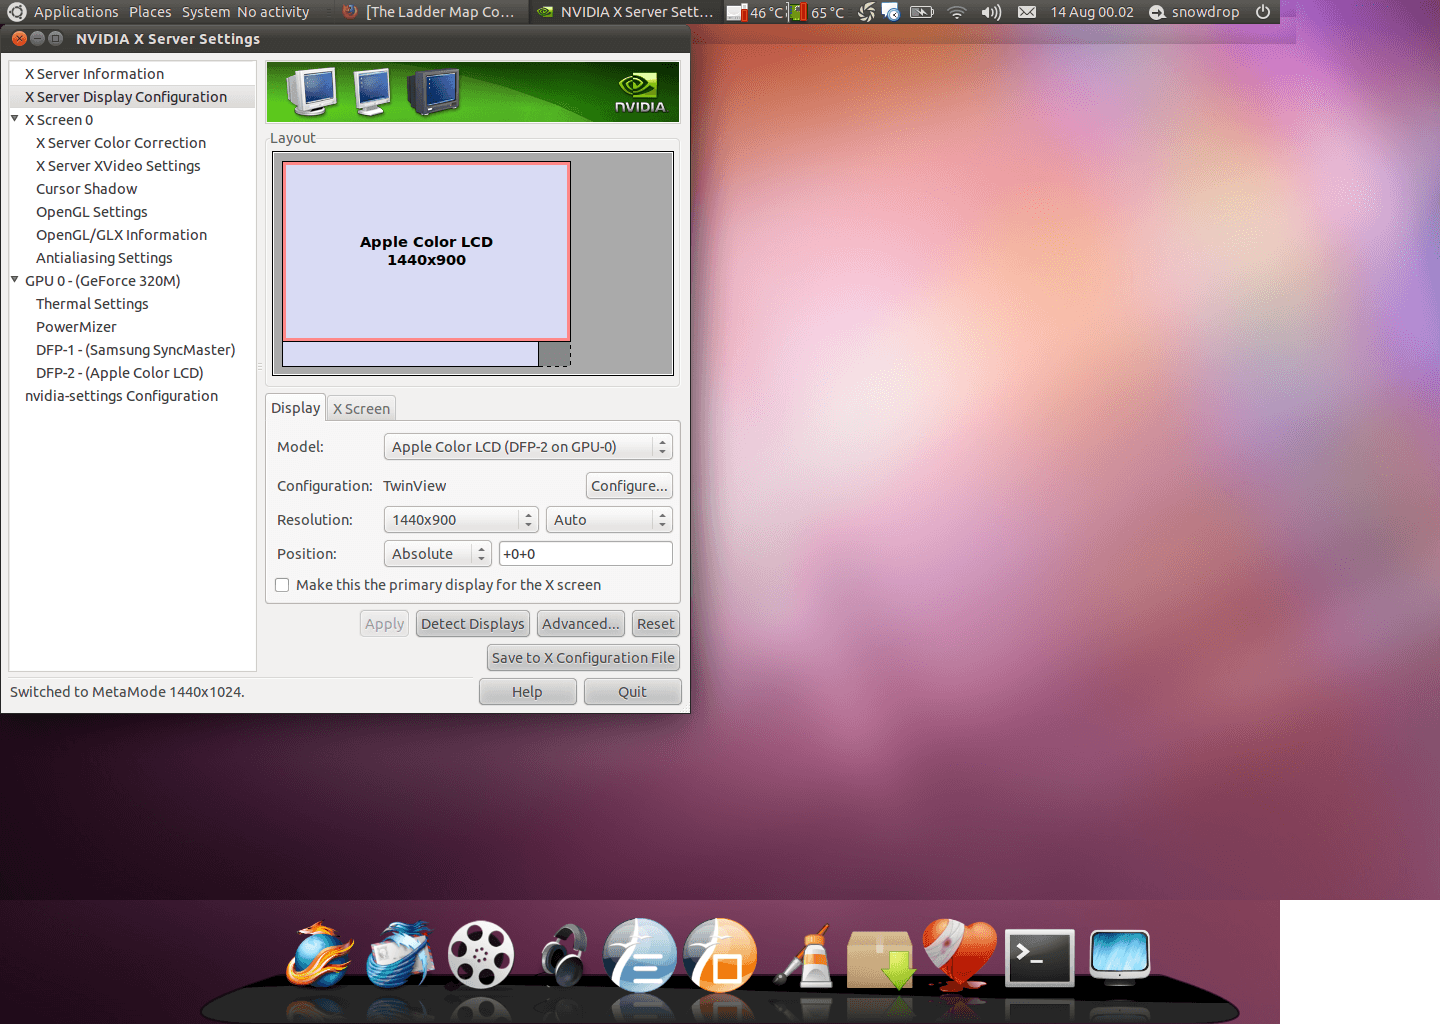This screenshot has height=1024, width=1440.
Task: Open the Absolute position dropdown
Action: pos(437,554)
